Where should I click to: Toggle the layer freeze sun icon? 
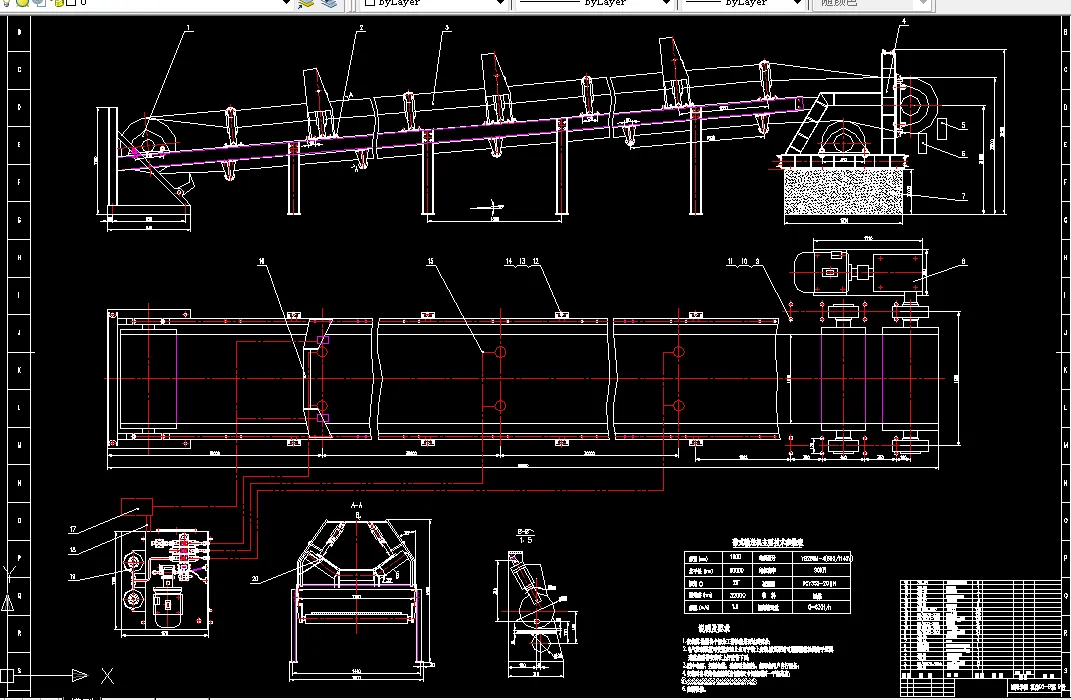coord(23,3)
